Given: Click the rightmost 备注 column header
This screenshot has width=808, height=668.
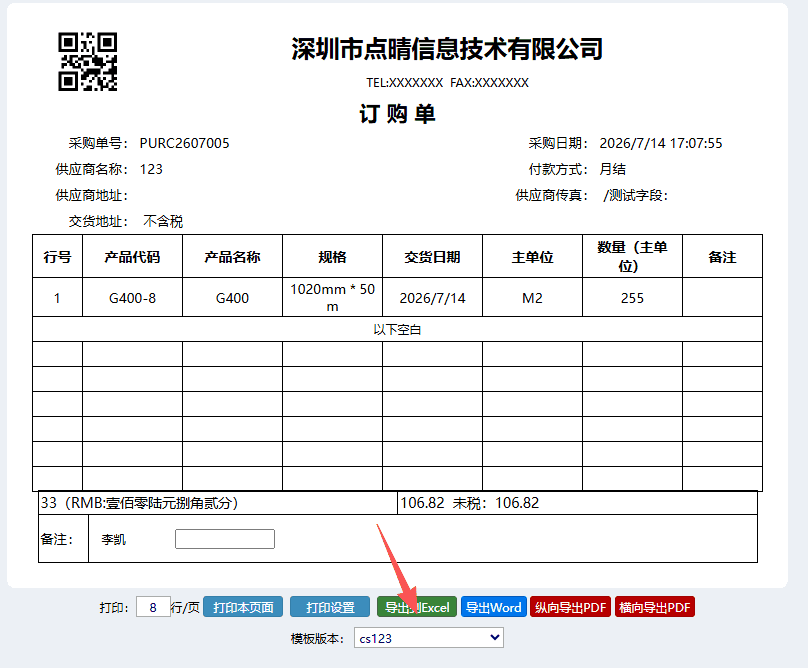Looking at the screenshot, I should (x=722, y=256).
